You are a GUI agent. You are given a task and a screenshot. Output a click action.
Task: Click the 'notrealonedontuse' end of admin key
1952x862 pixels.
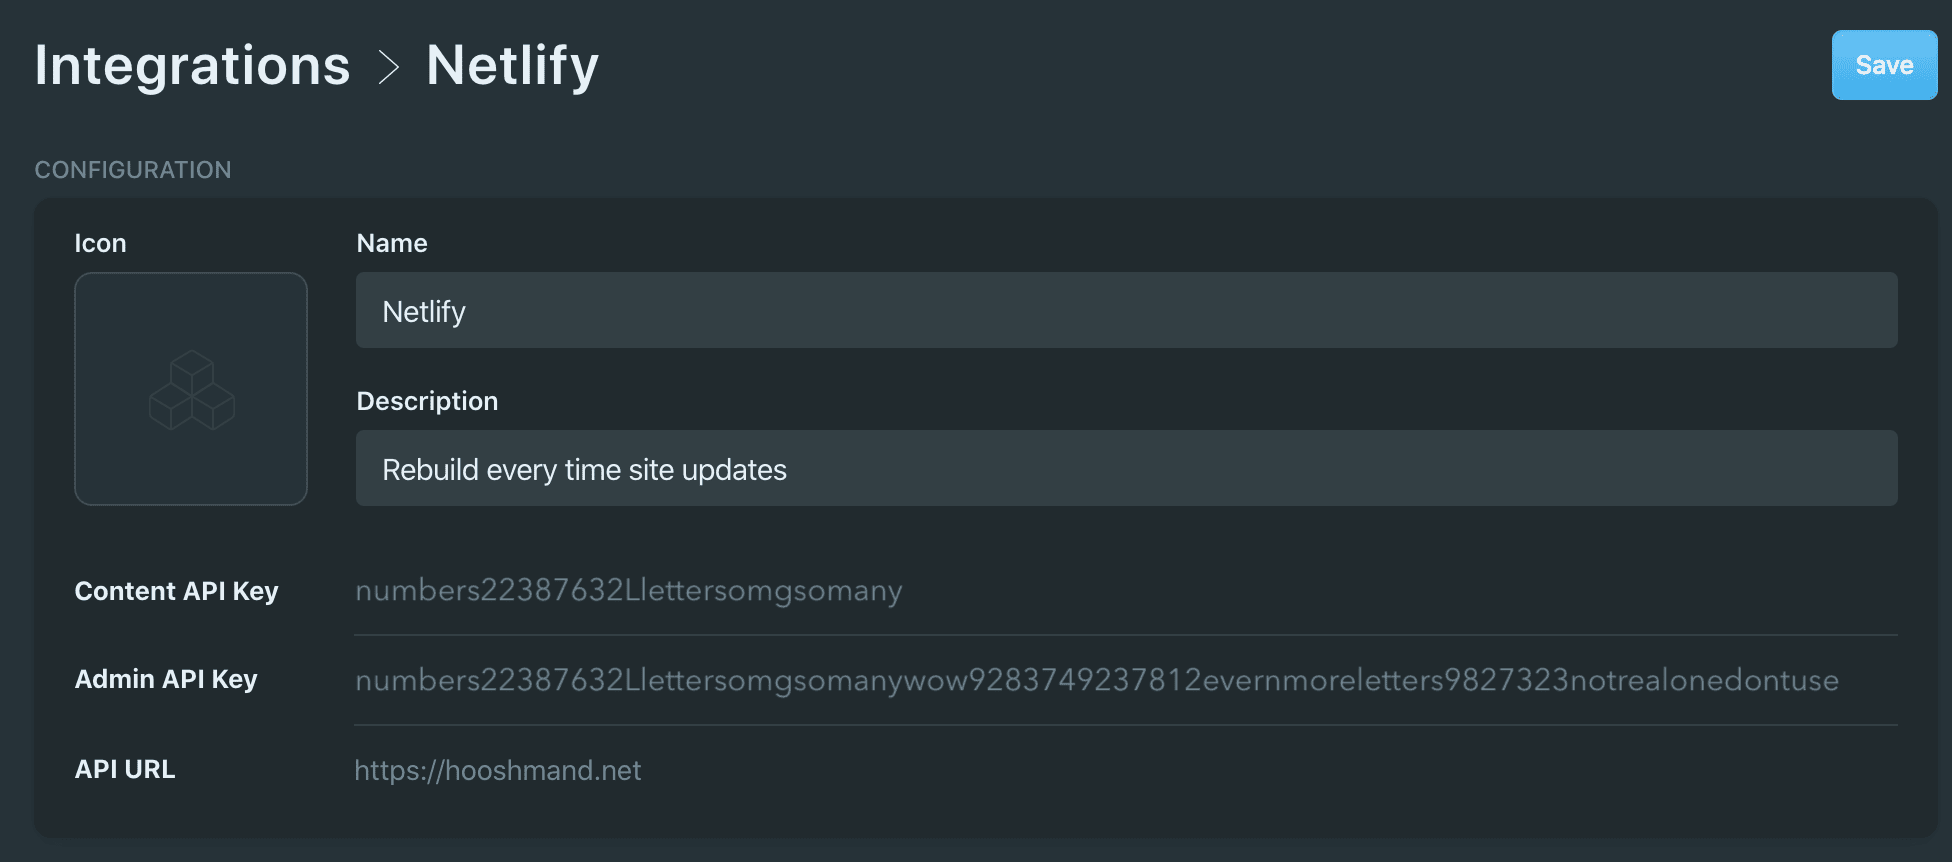coord(1704,680)
